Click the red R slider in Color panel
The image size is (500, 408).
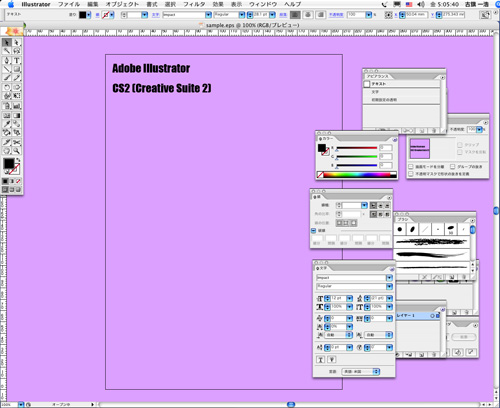[x=356, y=148]
